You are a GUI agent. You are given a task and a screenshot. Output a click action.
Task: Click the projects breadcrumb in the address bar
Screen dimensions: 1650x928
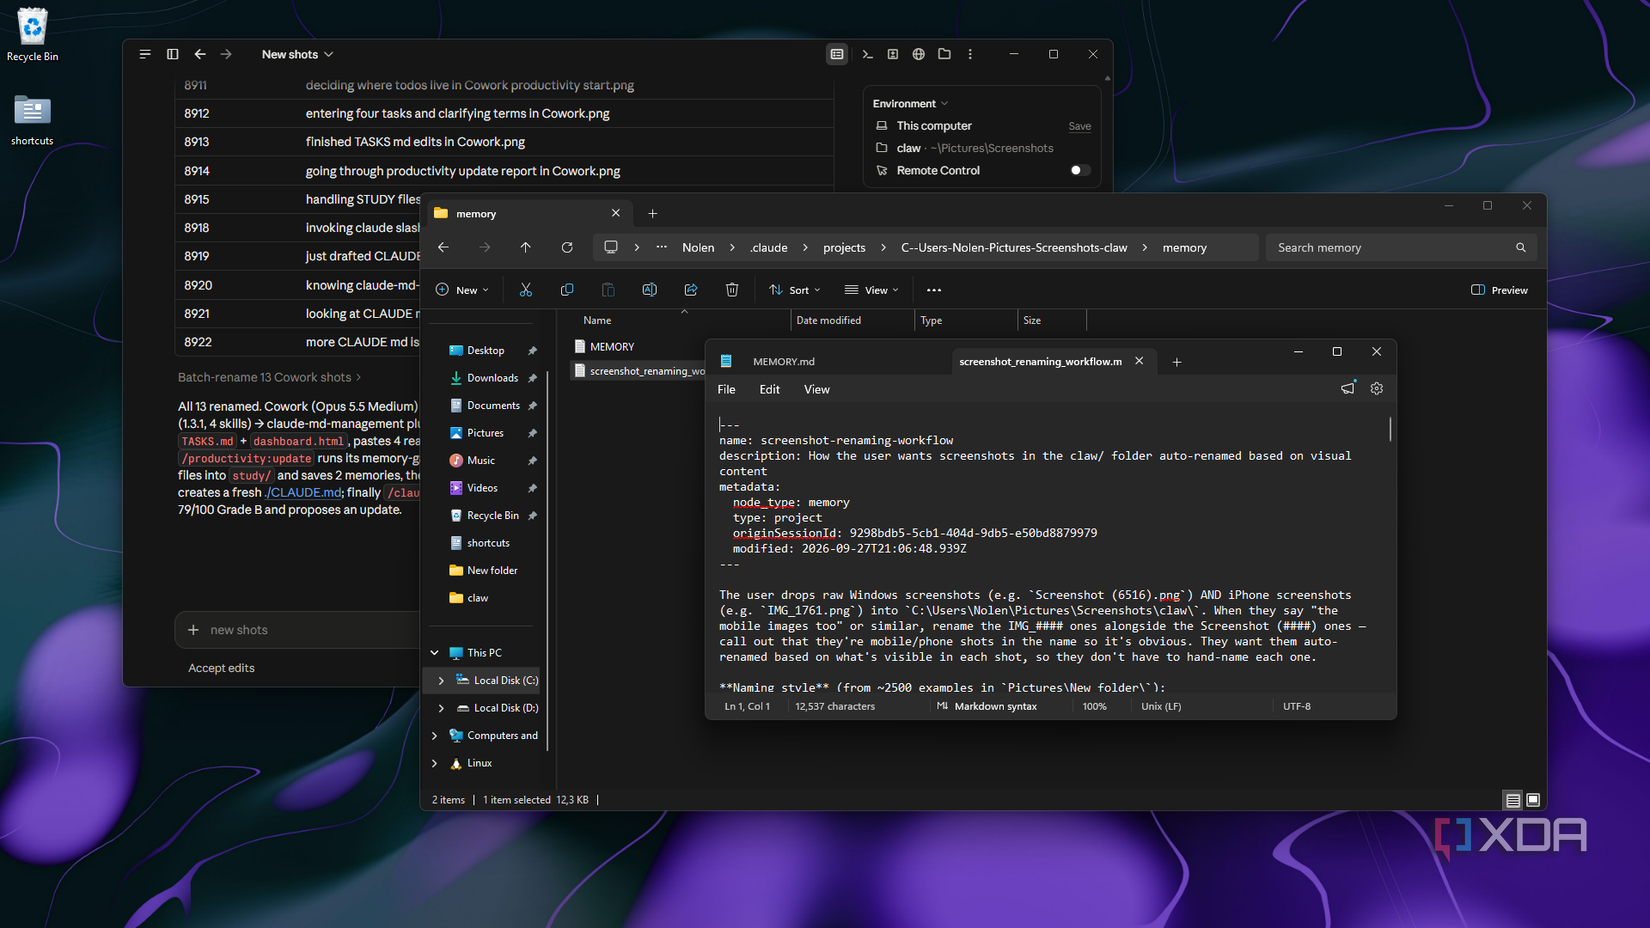coord(844,247)
